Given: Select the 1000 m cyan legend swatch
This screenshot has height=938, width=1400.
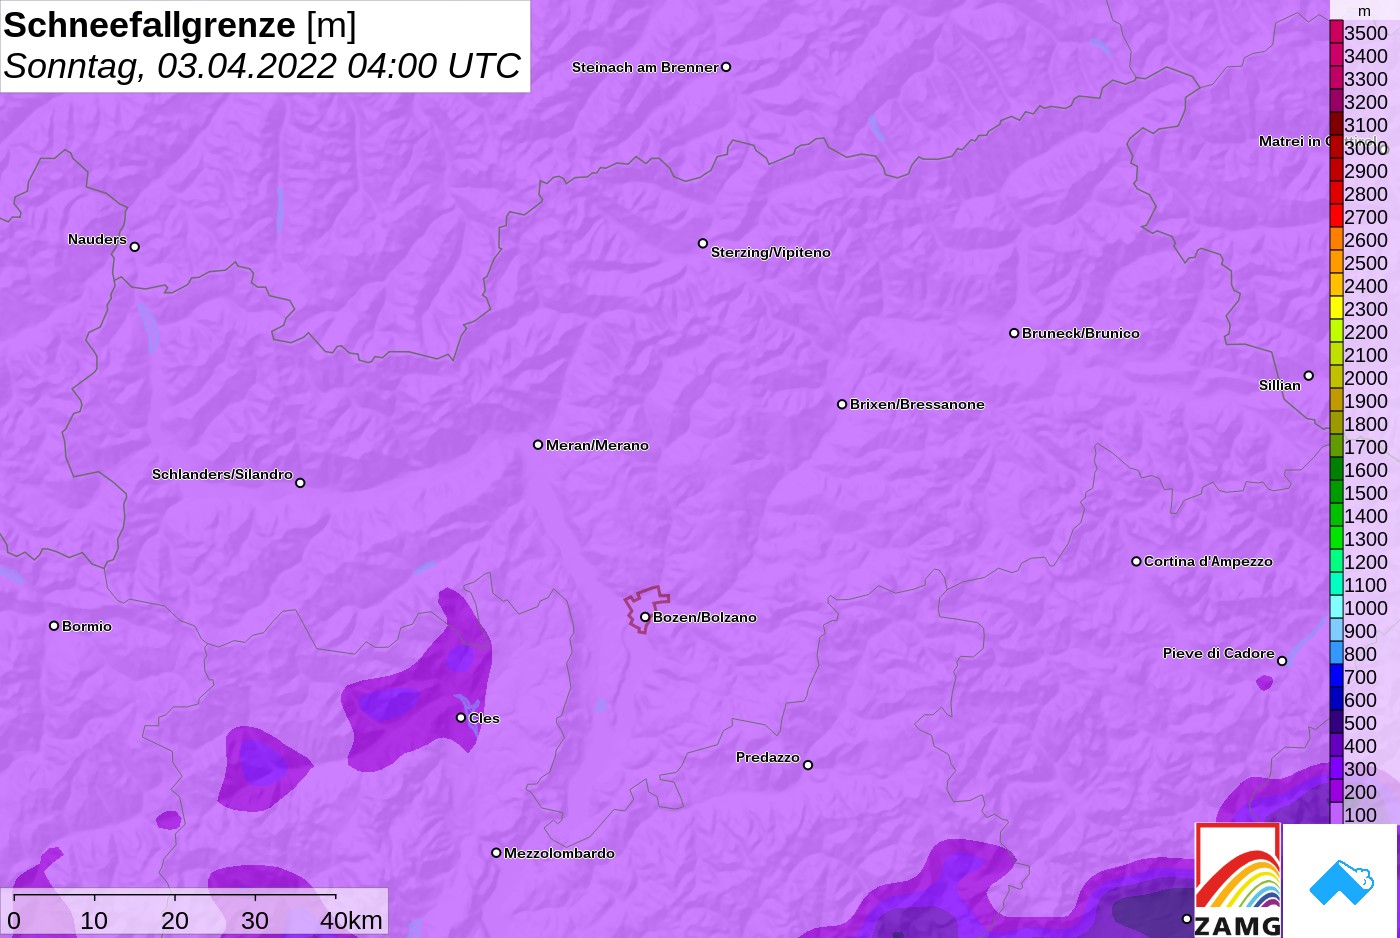Looking at the screenshot, I should click(x=1336, y=607).
